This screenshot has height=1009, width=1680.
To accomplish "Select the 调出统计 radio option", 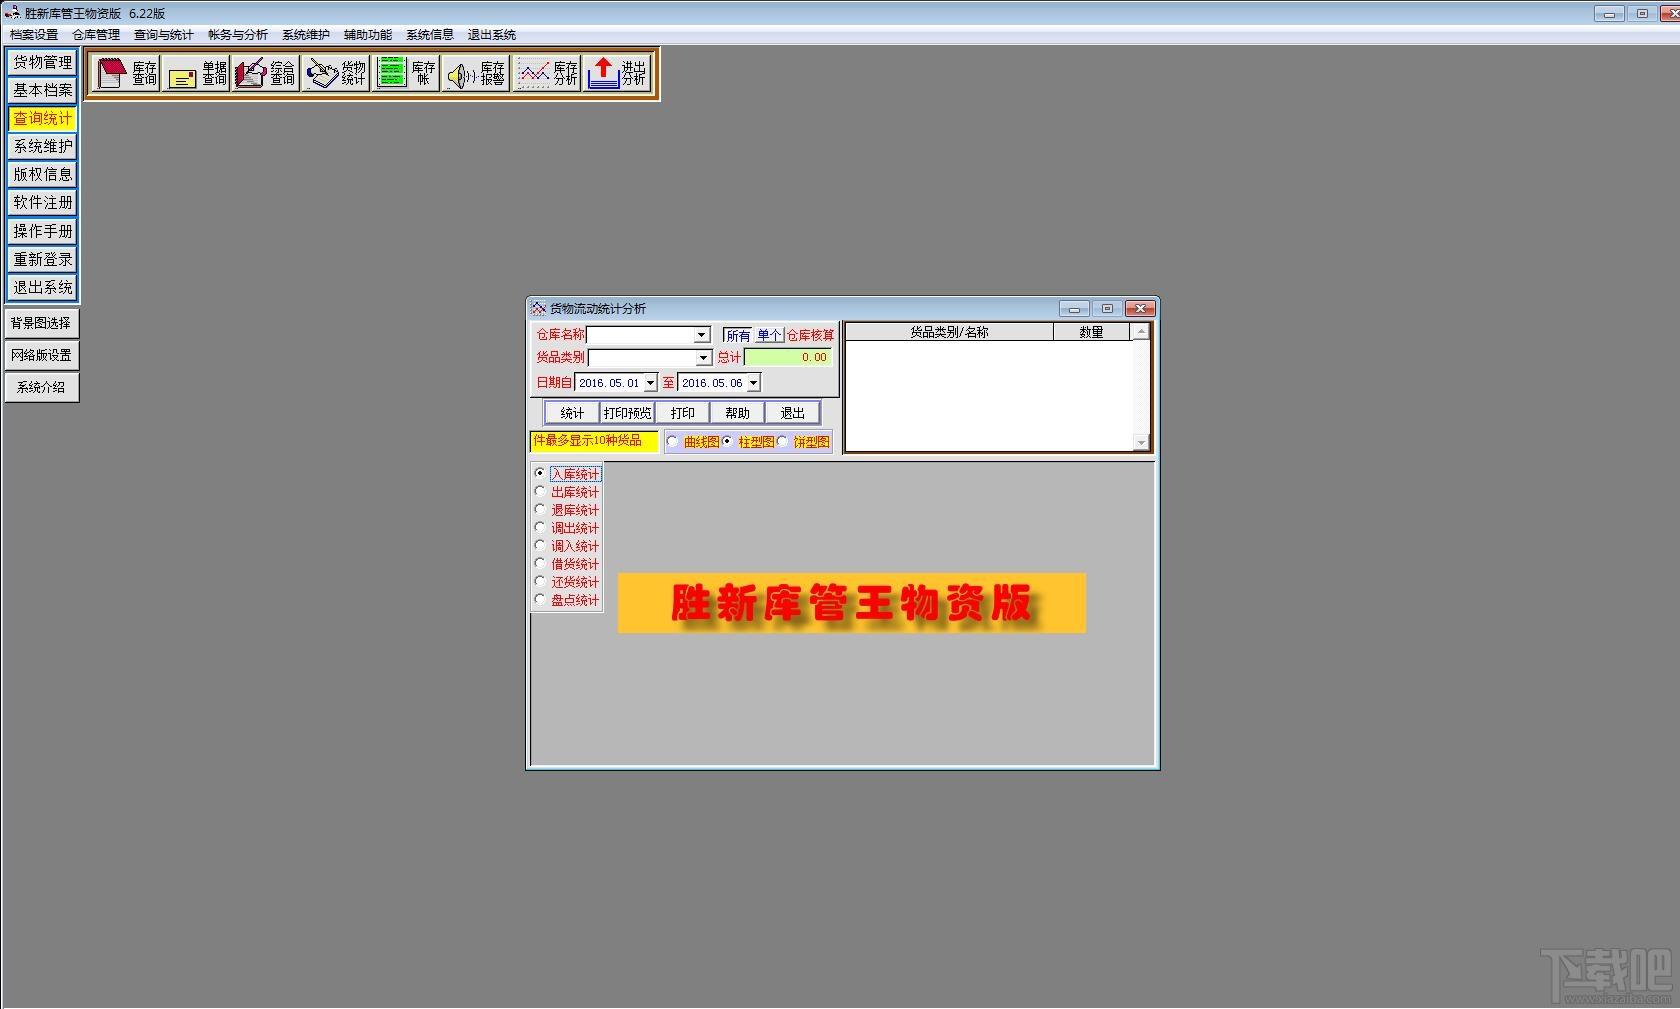I will [567, 528].
